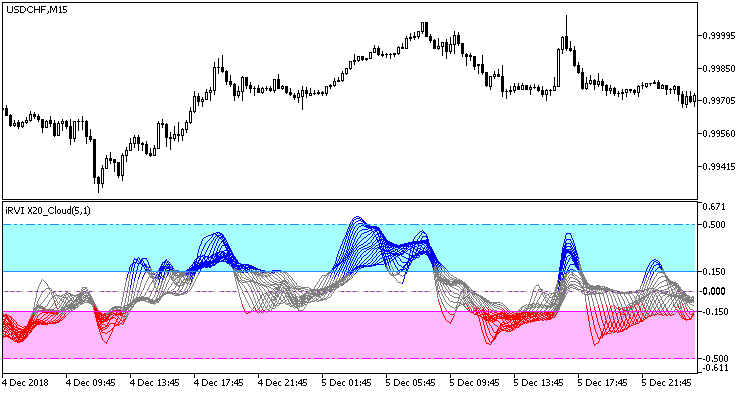
Task: Select the 0.99705 price level label
Action: pyautogui.click(x=719, y=100)
